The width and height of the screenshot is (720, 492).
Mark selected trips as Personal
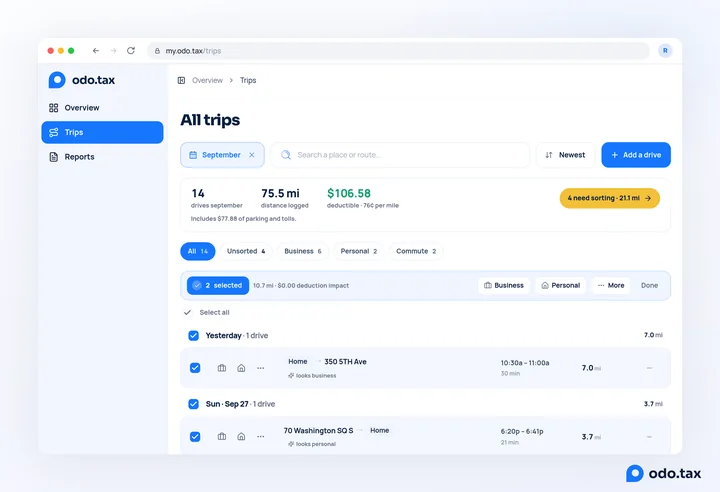point(561,285)
